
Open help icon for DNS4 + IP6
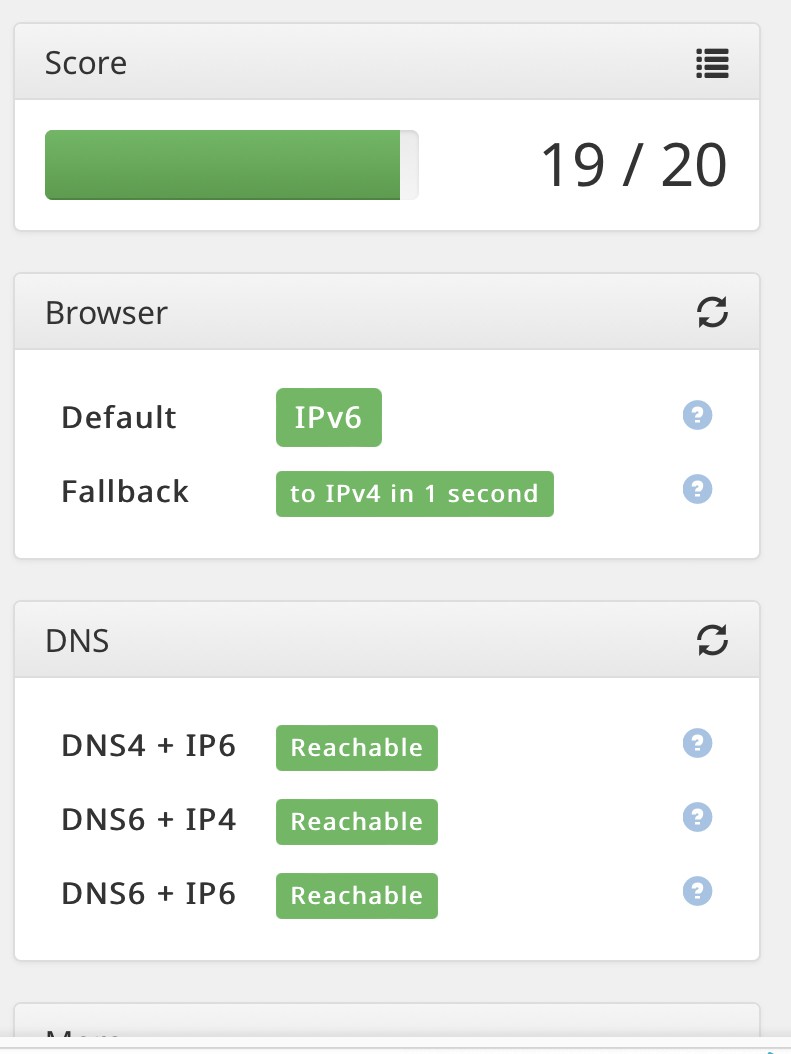point(697,743)
